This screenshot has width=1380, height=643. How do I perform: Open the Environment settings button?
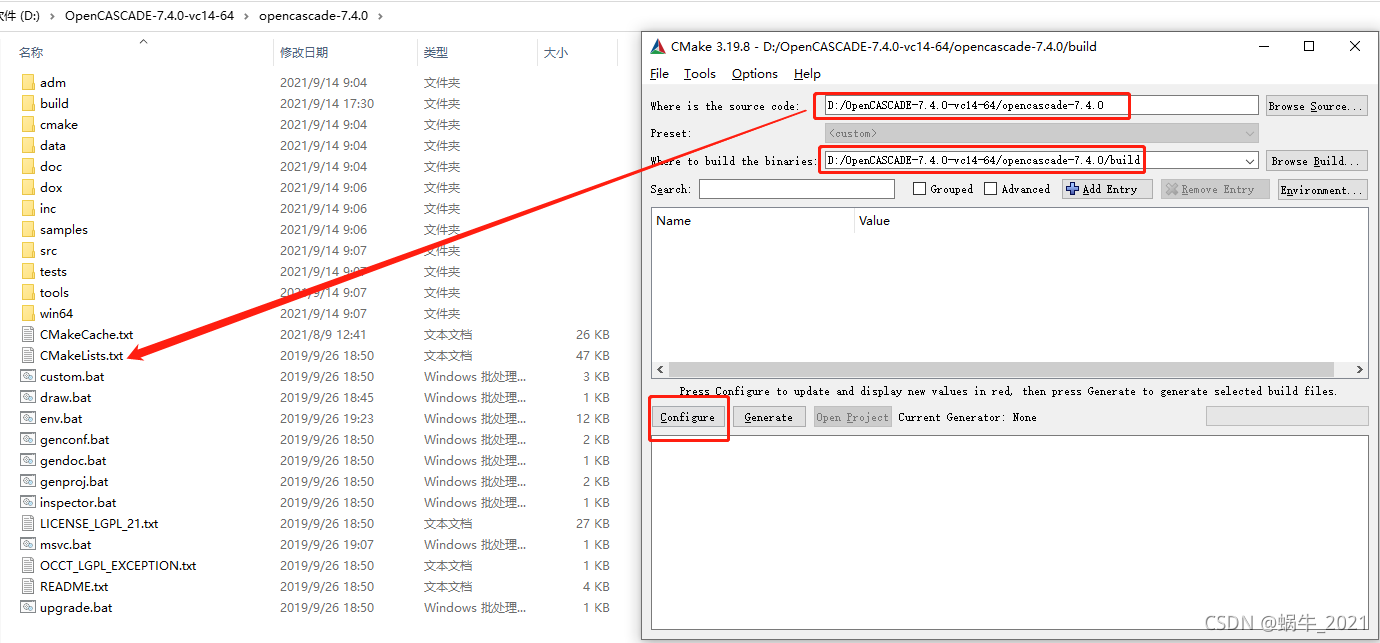pyautogui.click(x=1322, y=189)
